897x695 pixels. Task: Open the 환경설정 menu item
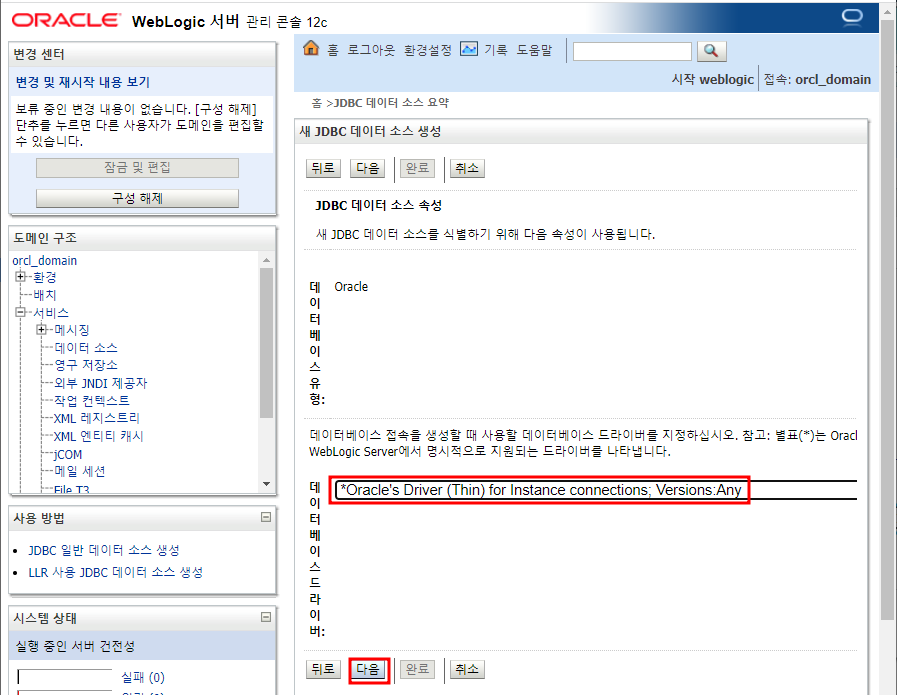point(427,50)
